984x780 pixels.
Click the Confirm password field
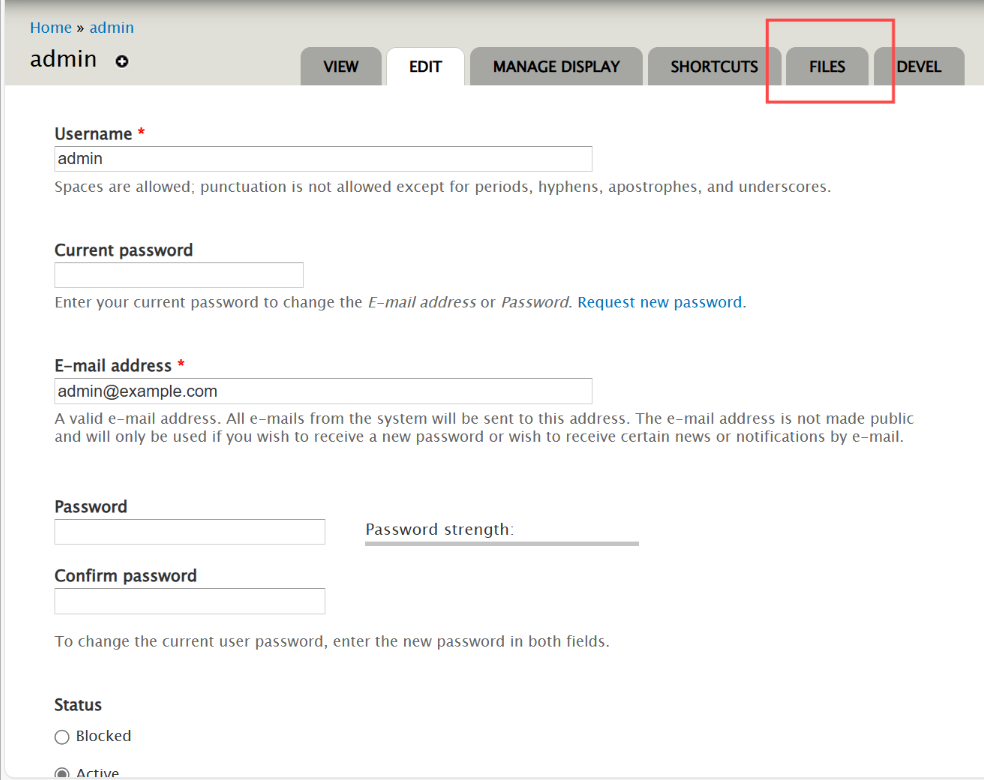click(190, 601)
